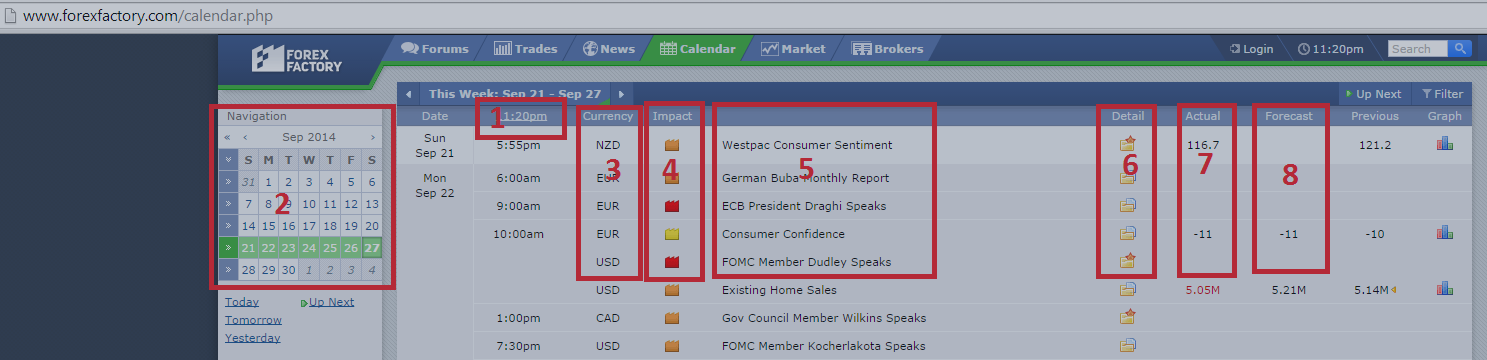Click the Forex Factory logo
Image resolution: width=1487 pixels, height=360 pixels.
297,58
